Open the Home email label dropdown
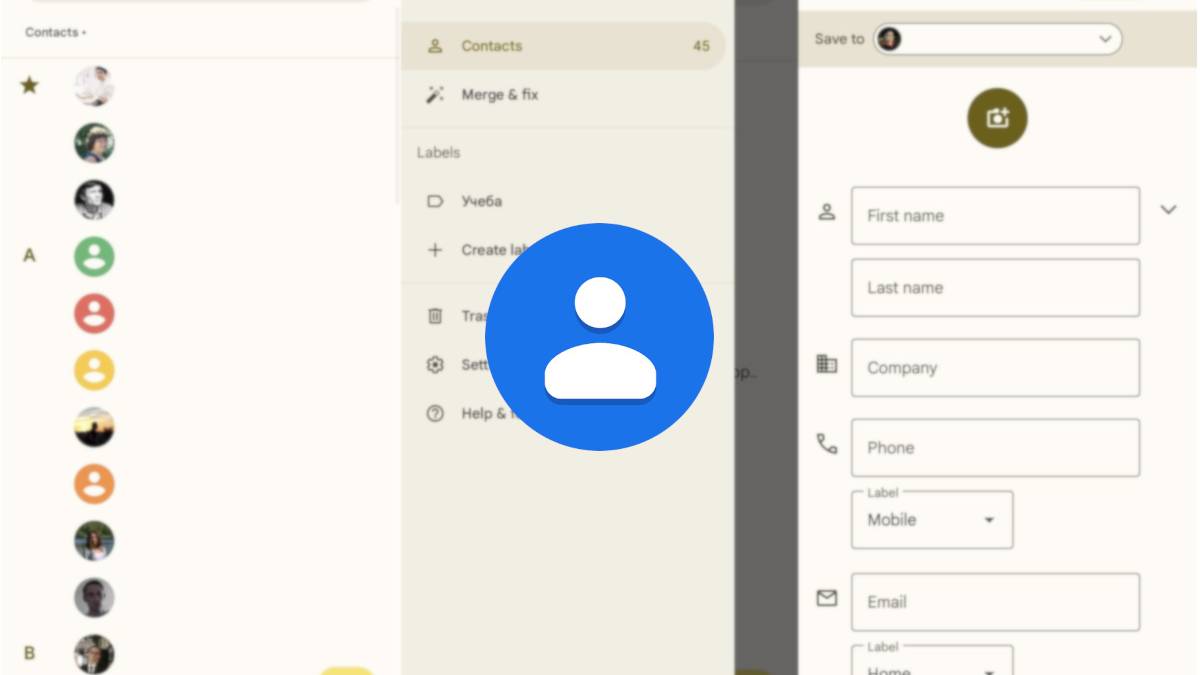 point(932,660)
